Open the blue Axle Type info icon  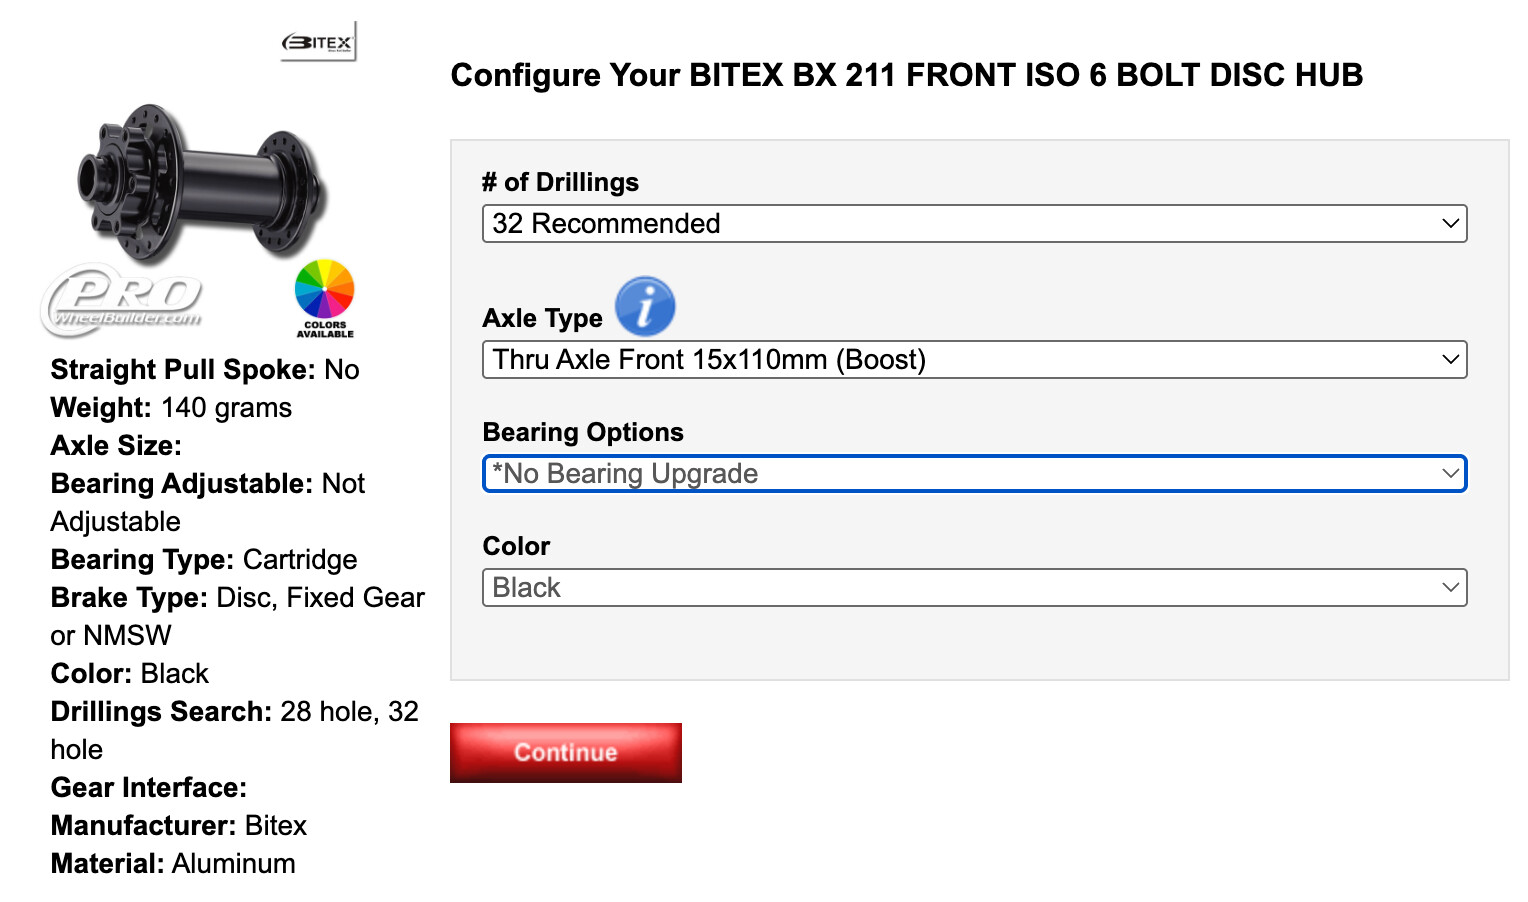coord(645,306)
